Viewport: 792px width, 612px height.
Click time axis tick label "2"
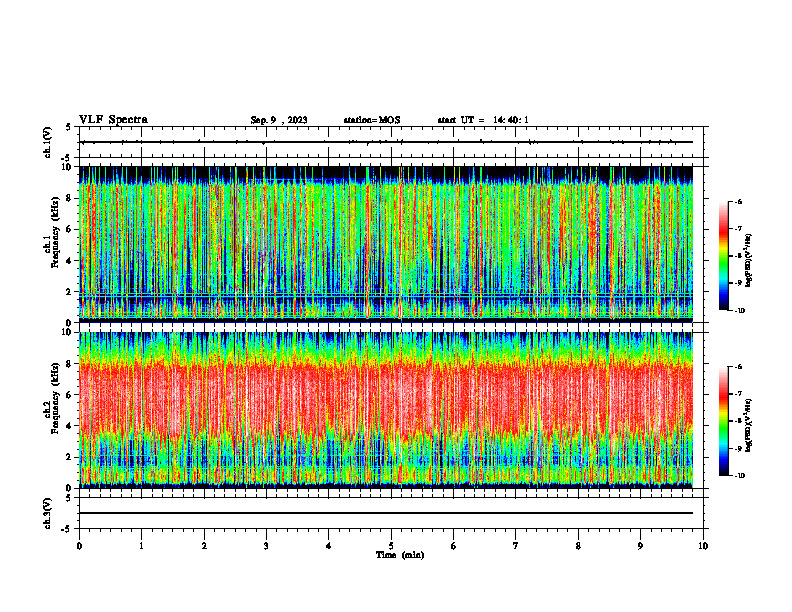tap(204, 546)
